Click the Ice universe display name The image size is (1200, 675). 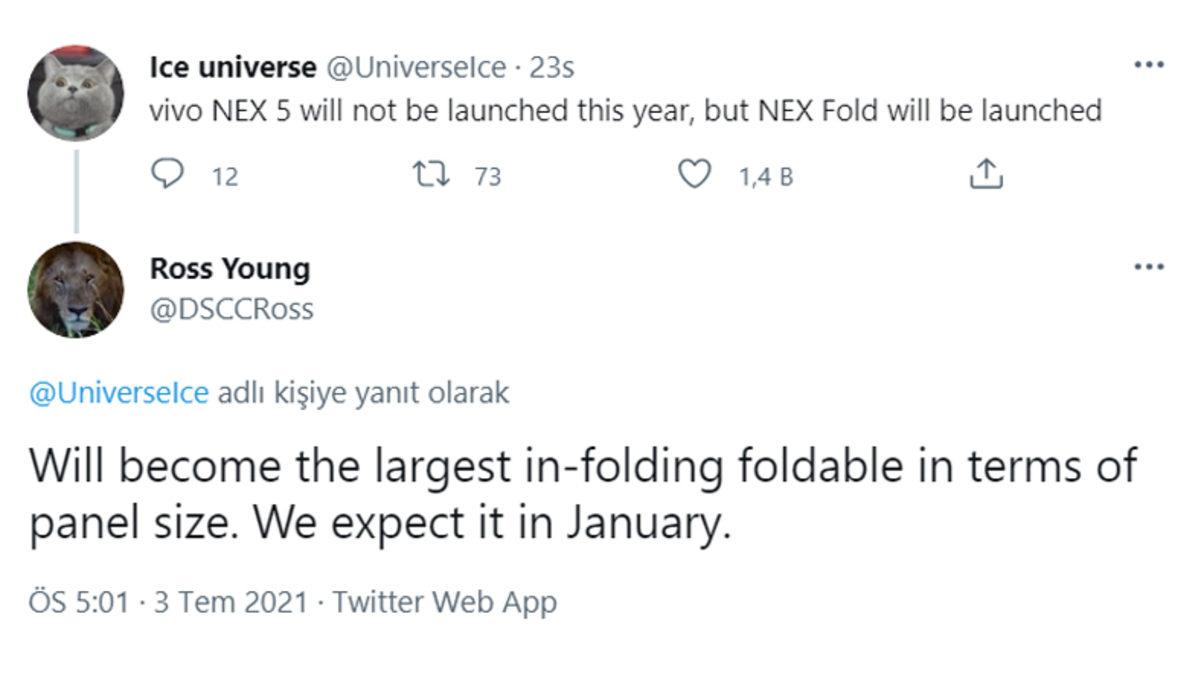tap(232, 68)
